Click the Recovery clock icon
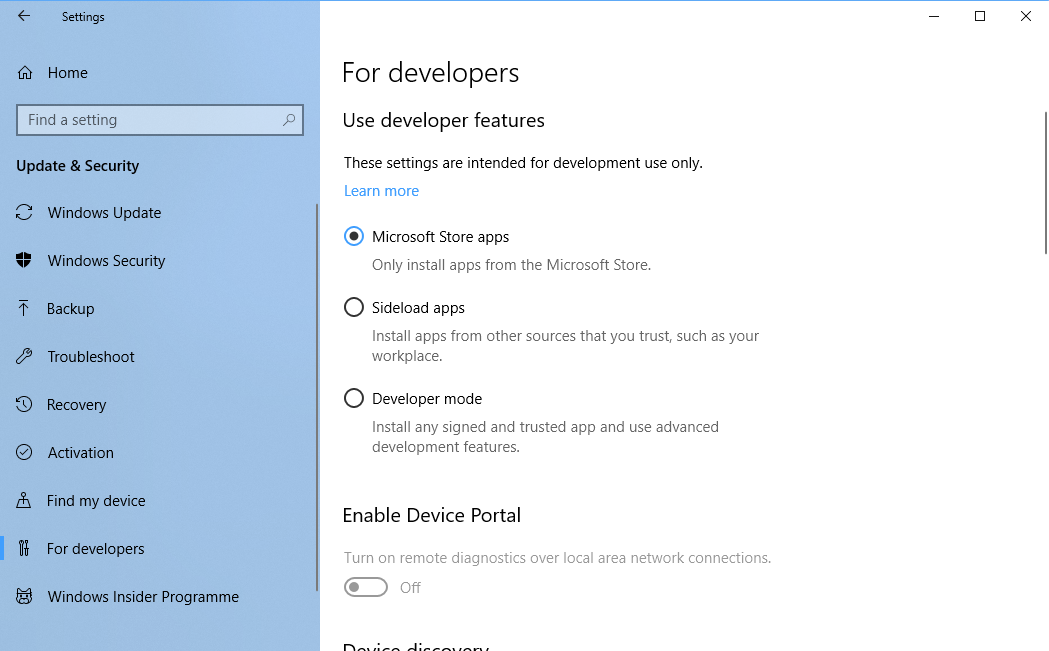The width and height of the screenshot is (1049, 651). (x=24, y=404)
